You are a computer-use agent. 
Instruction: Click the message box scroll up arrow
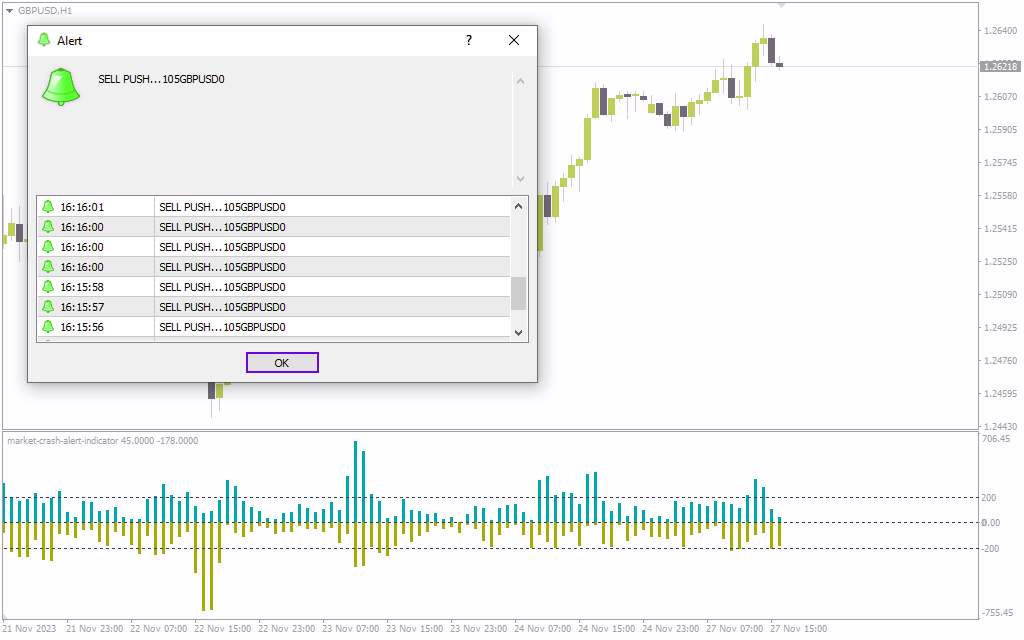pos(519,81)
